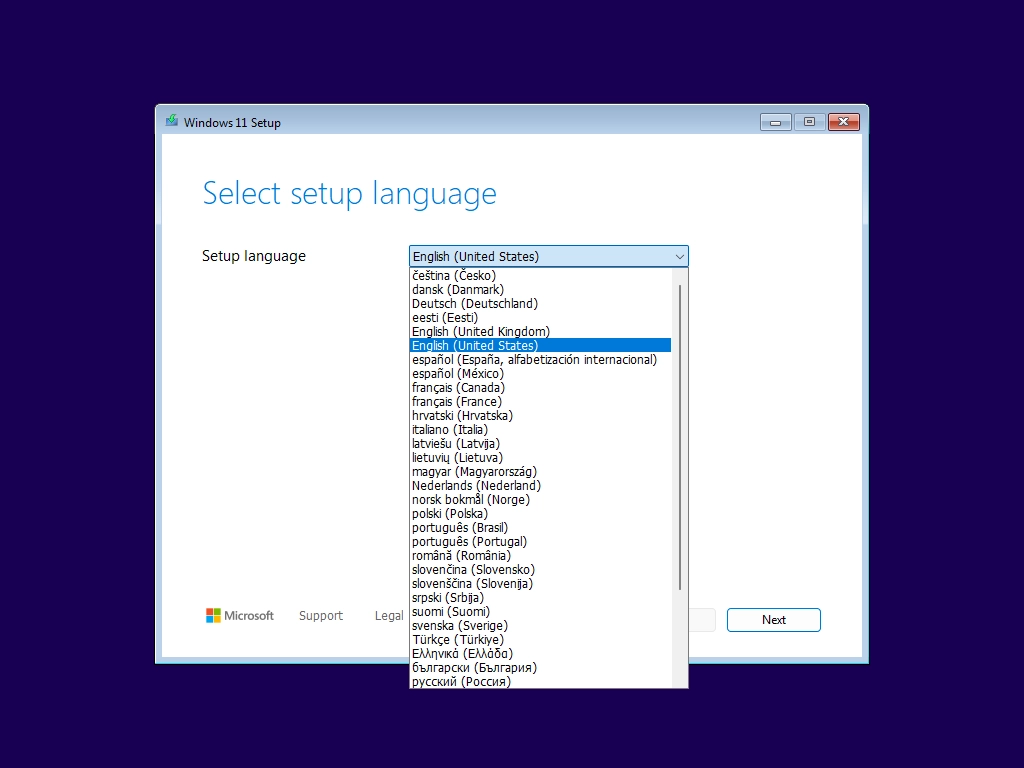
Task: Close the Windows 11 Setup window
Action: pos(844,122)
